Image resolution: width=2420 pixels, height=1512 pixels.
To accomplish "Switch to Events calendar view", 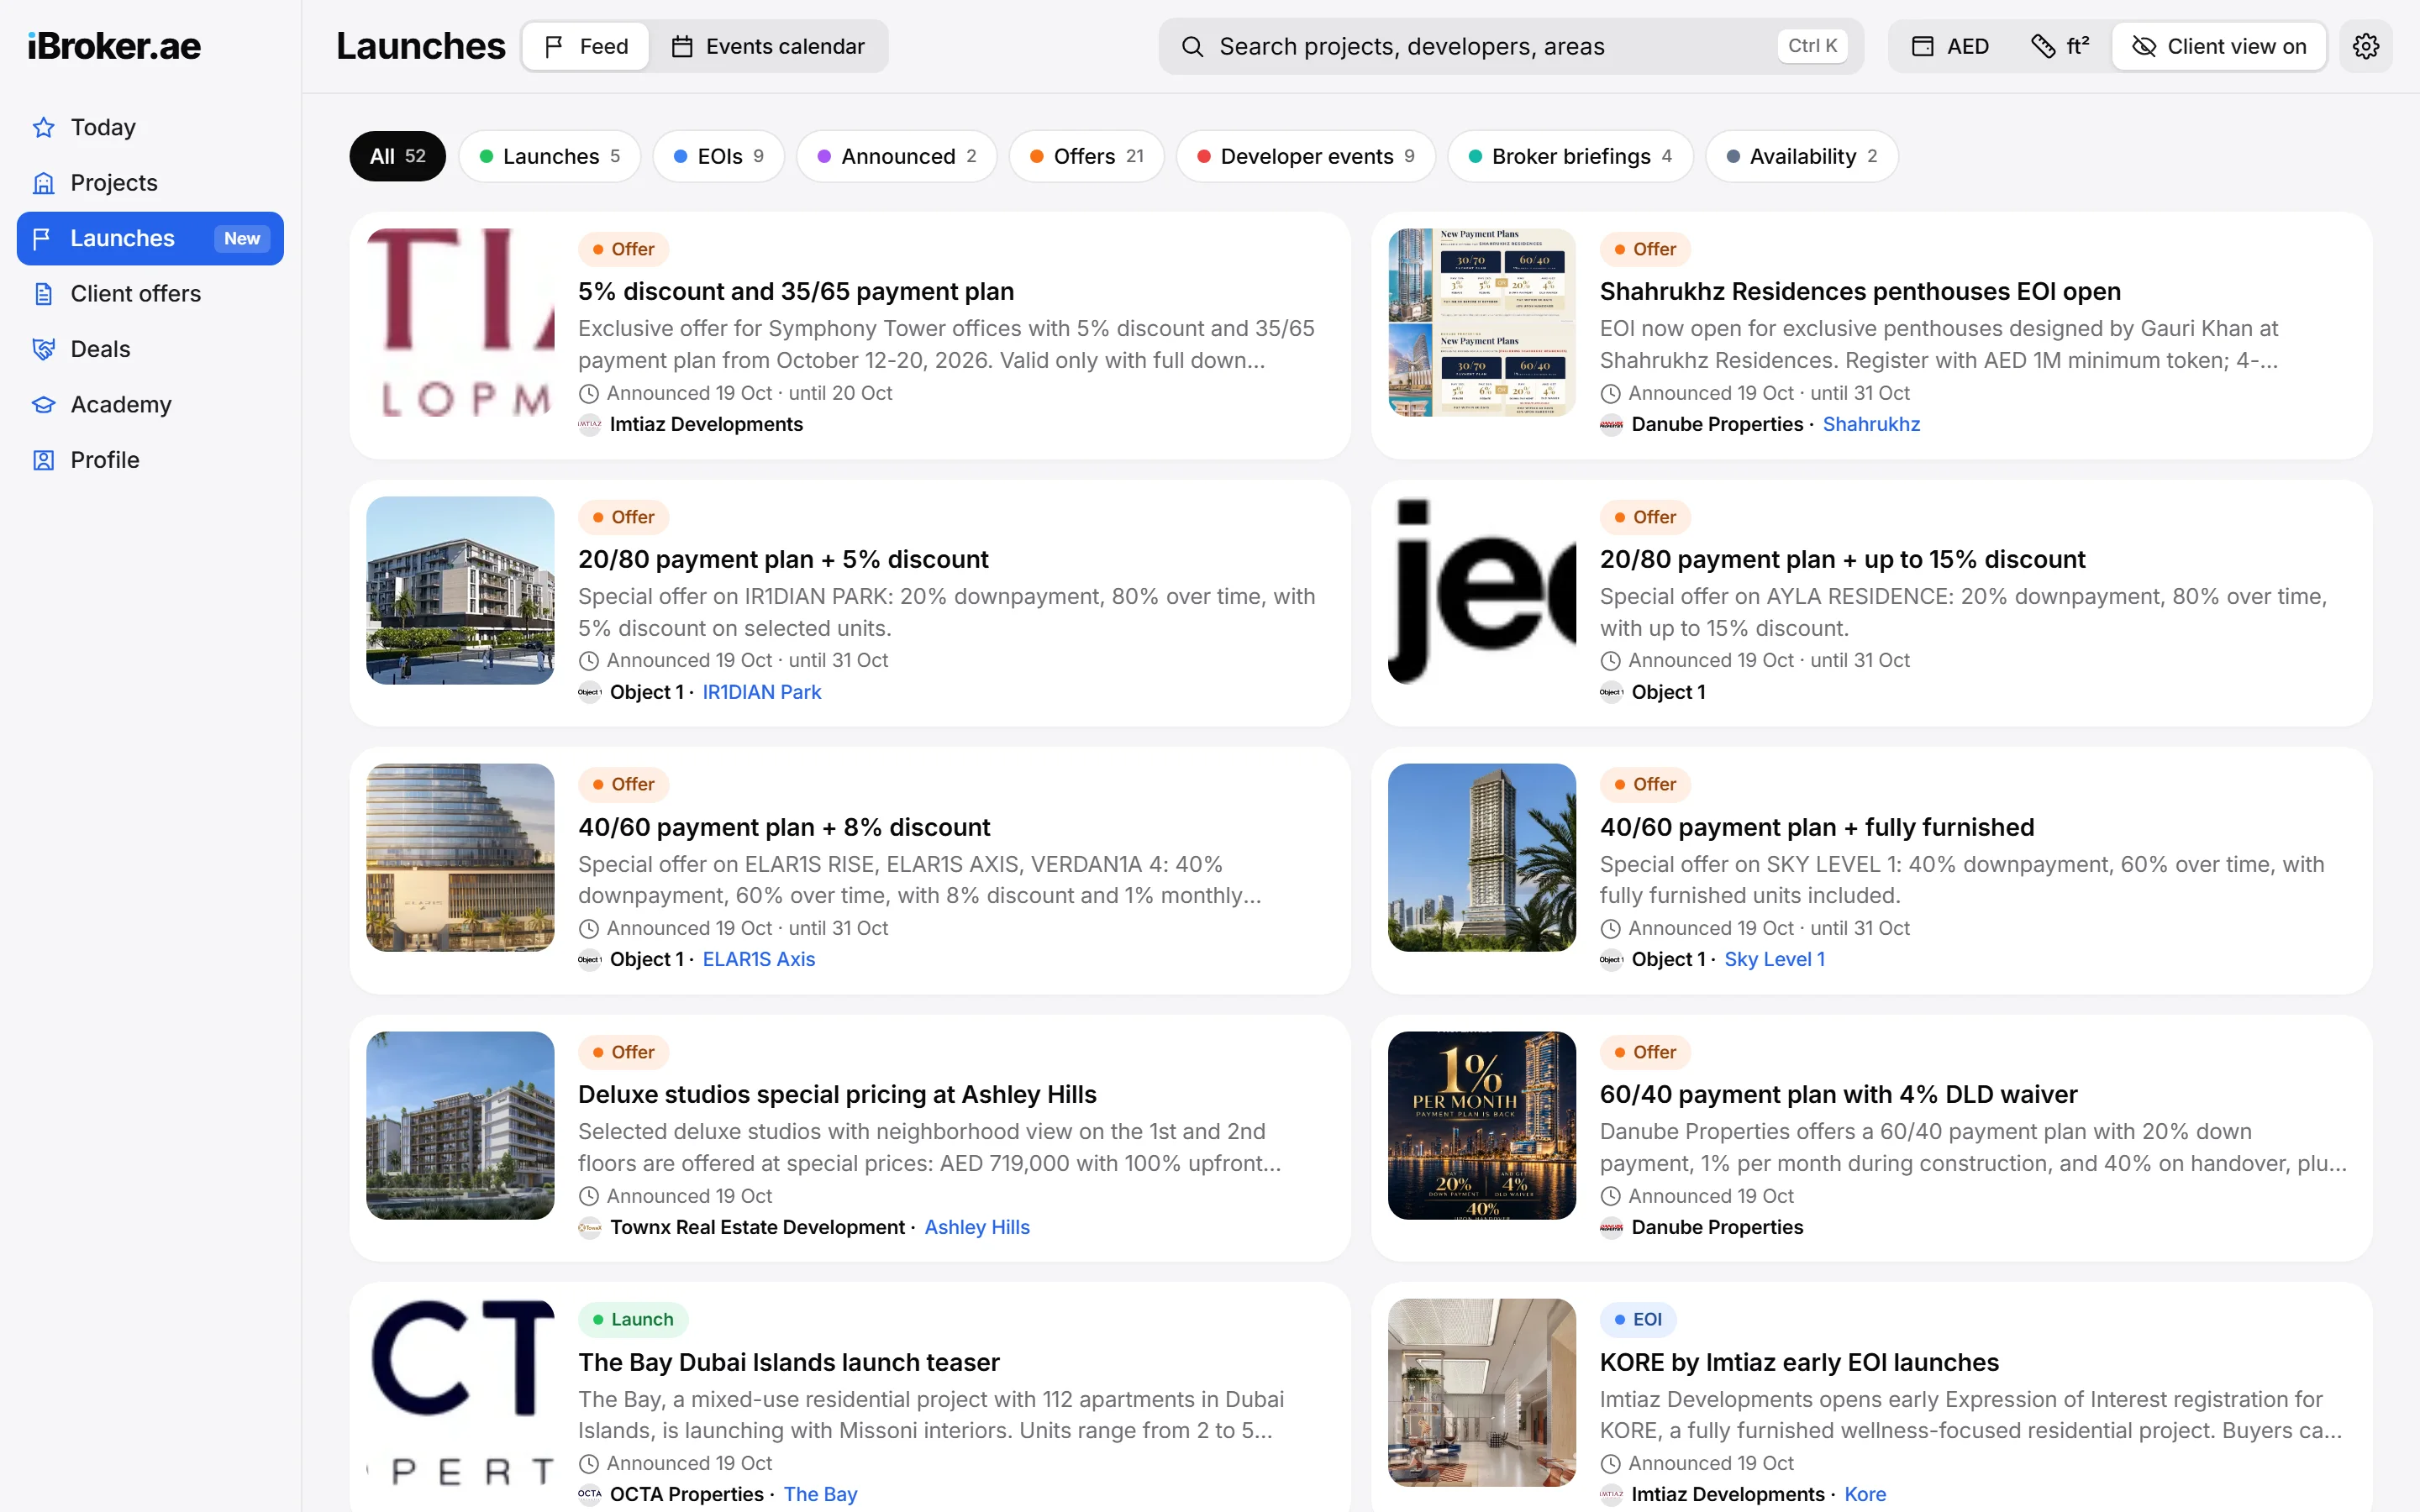I will click(767, 46).
